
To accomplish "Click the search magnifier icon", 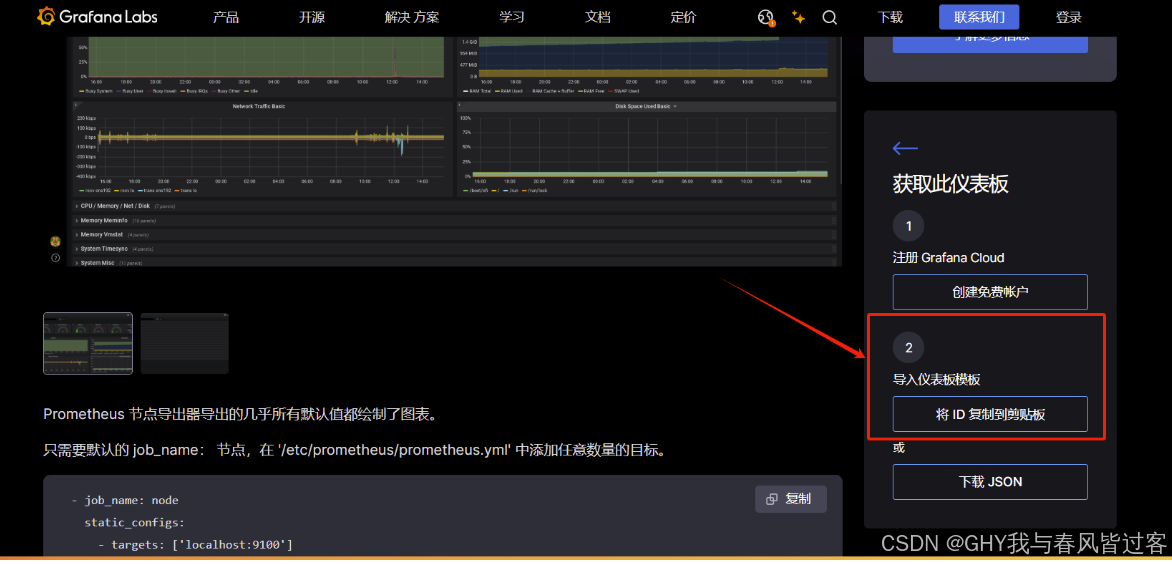I will (x=830, y=17).
